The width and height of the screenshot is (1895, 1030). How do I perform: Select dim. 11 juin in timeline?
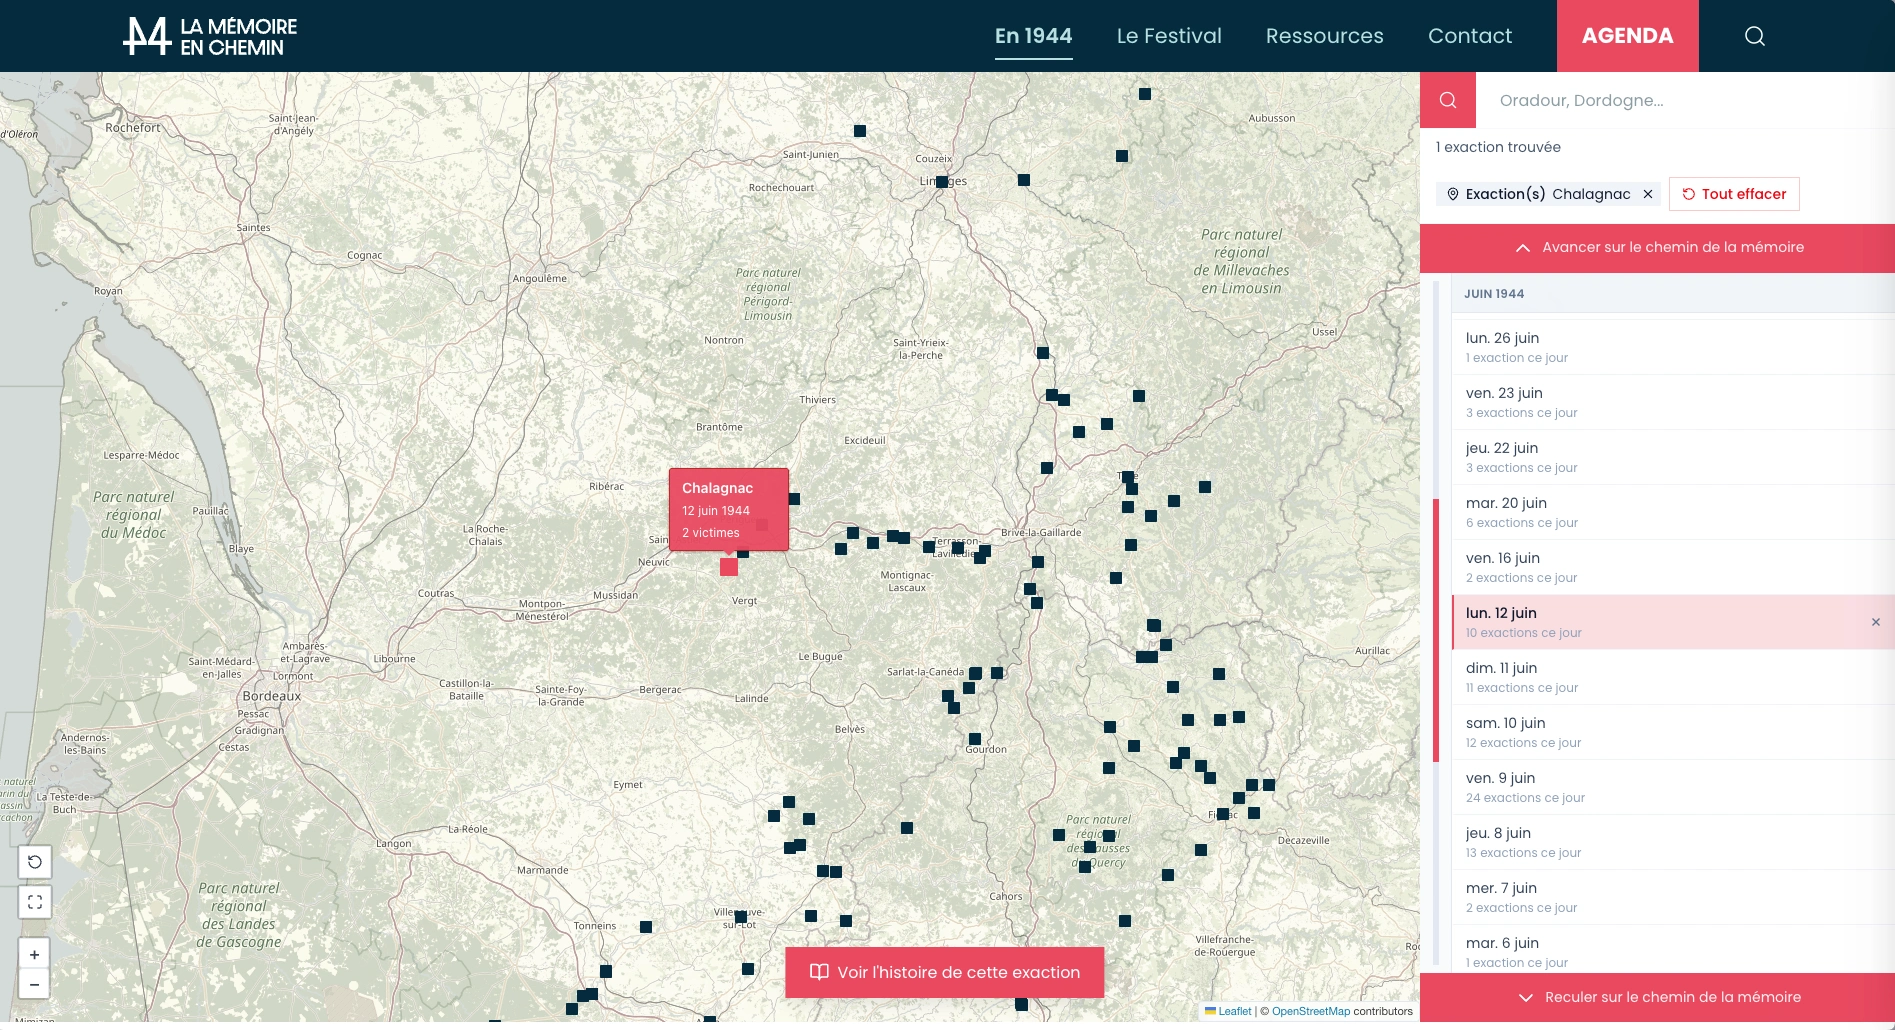1673,677
